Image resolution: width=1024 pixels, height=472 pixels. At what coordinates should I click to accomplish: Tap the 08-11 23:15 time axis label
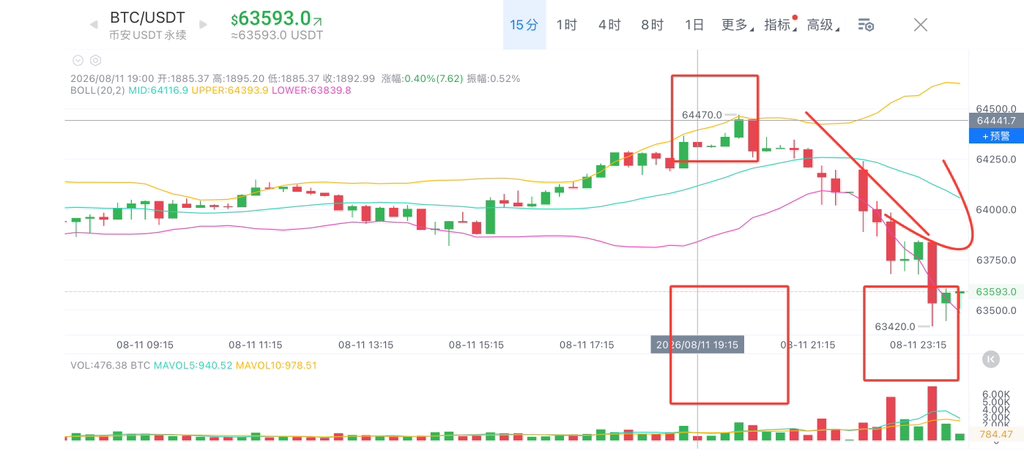pos(919,345)
